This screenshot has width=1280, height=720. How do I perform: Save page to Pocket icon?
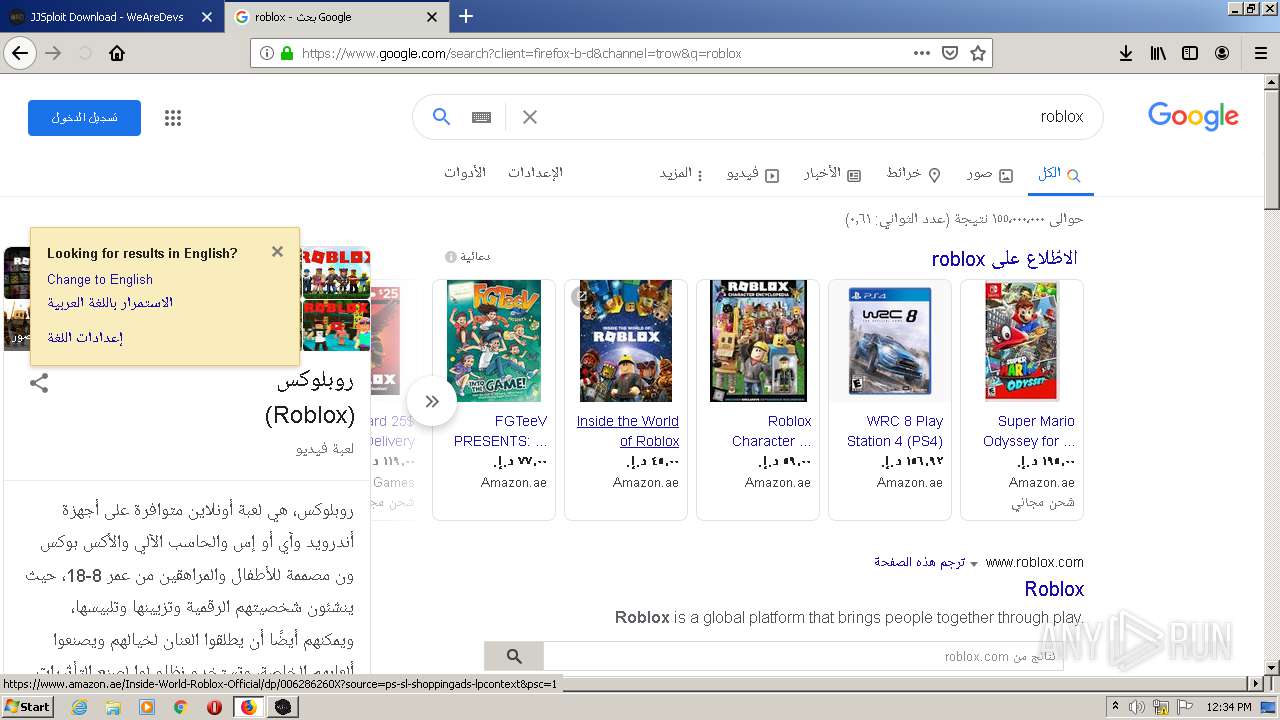[x=950, y=53]
